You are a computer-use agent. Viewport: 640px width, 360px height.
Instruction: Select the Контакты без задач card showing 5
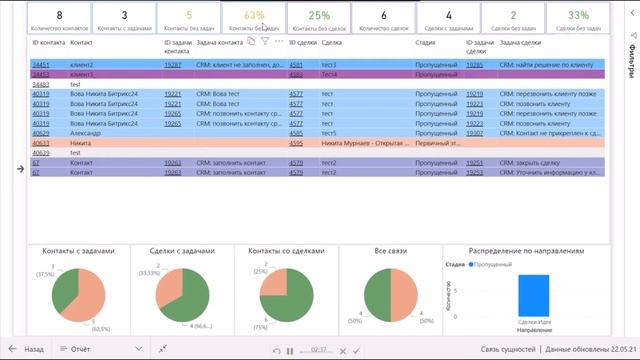(x=189, y=18)
